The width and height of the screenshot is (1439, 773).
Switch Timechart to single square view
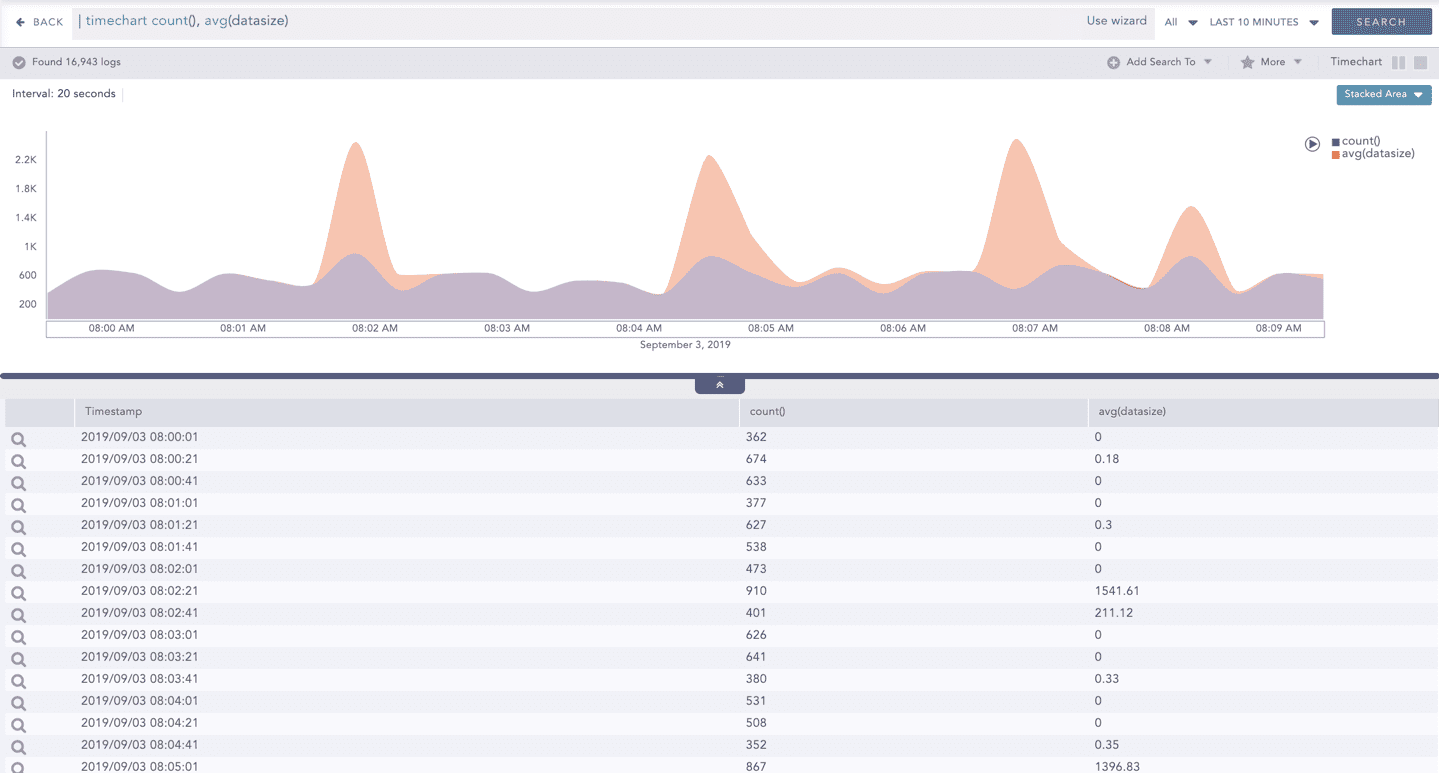click(1420, 62)
